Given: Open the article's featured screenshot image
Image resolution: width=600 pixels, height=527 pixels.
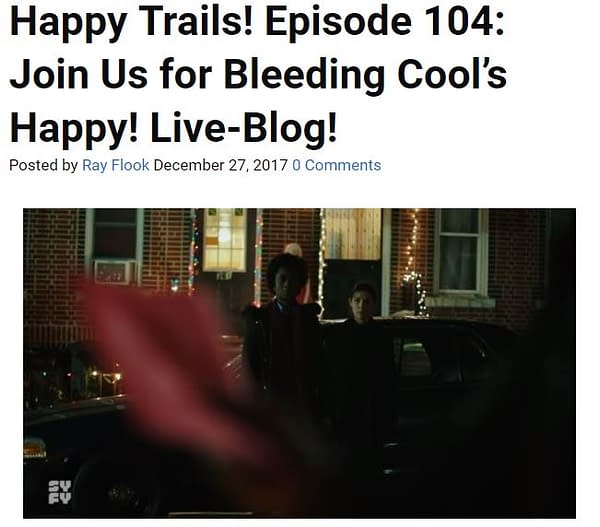Looking at the screenshot, I should (x=299, y=363).
